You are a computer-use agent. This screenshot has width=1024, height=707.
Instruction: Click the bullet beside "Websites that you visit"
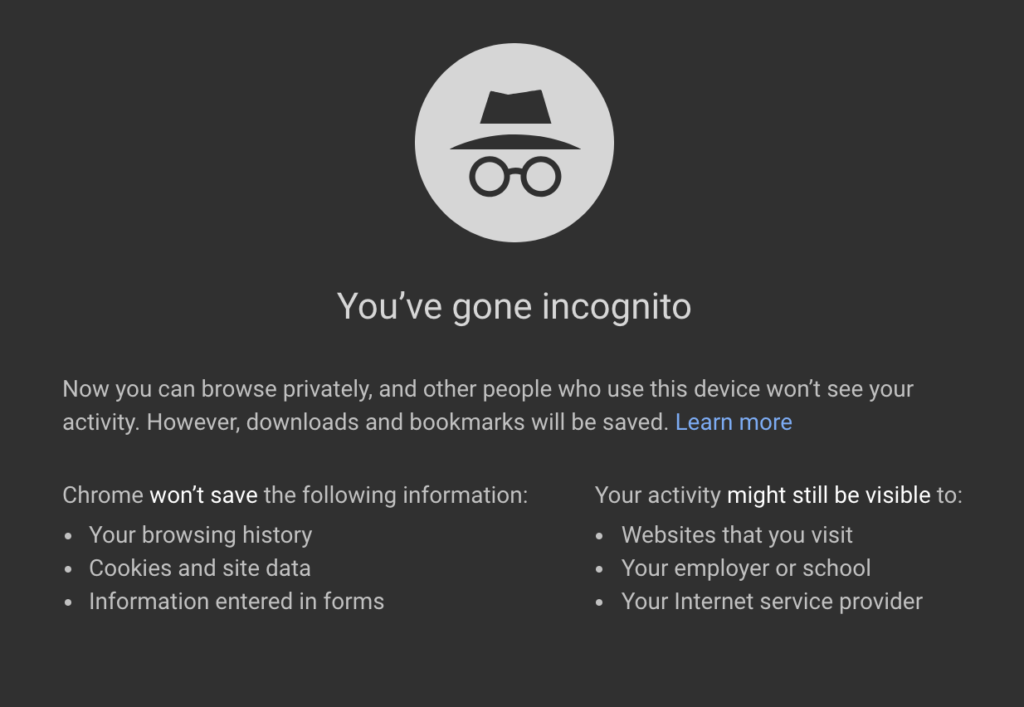600,536
